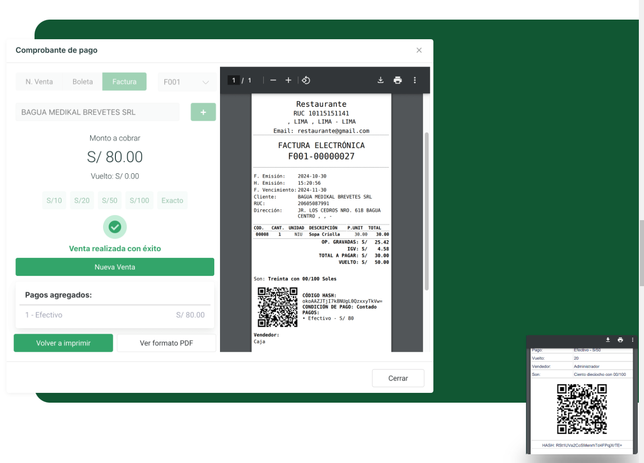Open more options menu in main PDF viewer

414,80
